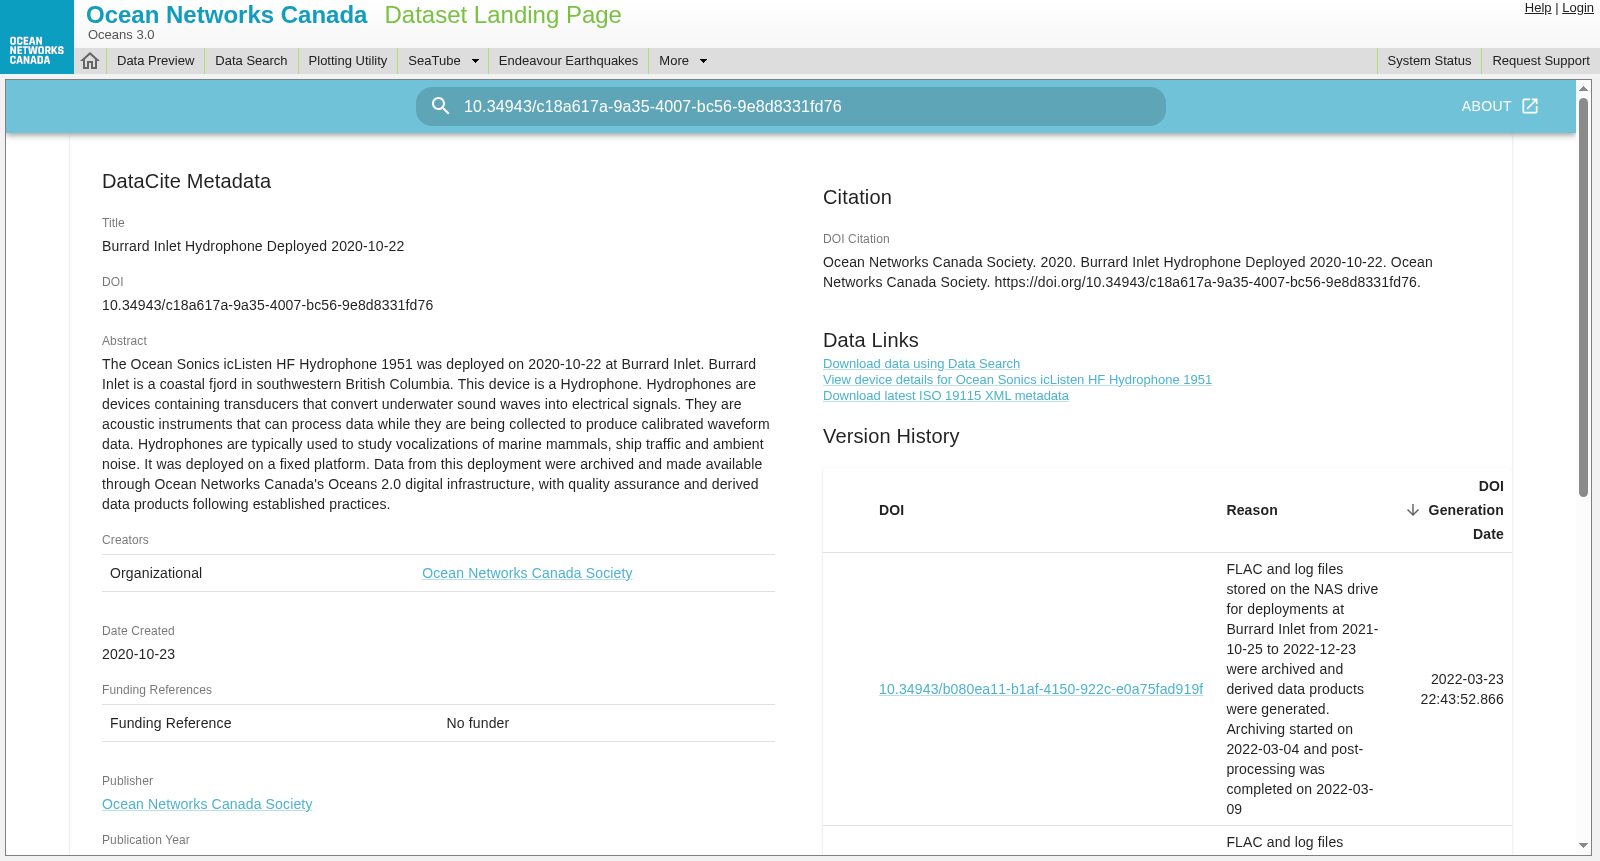Open the Endeavour Earthquakes menu item

(568, 61)
